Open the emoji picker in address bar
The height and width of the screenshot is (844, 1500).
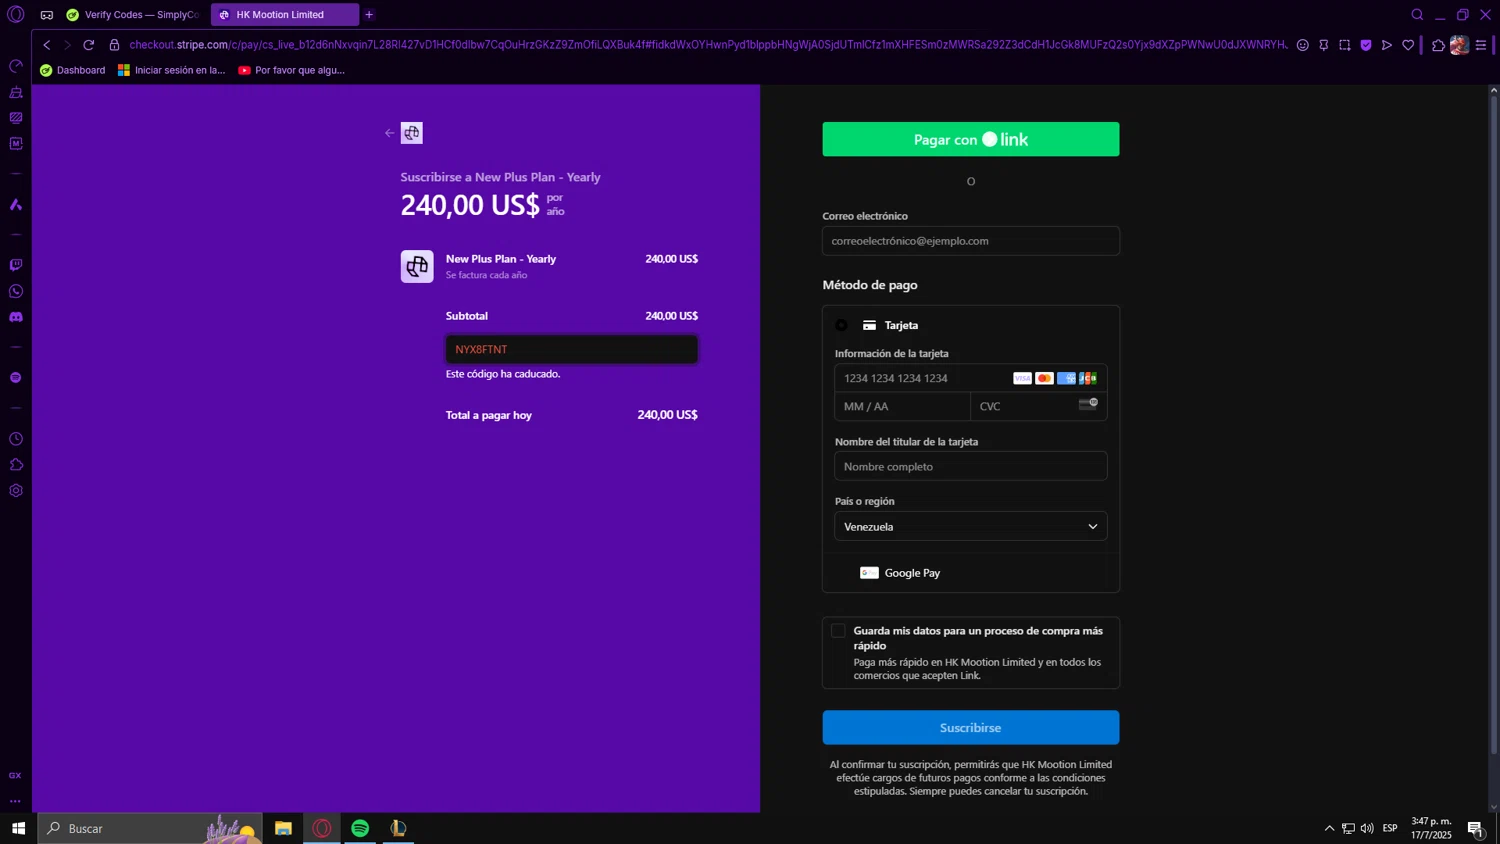(x=1302, y=45)
